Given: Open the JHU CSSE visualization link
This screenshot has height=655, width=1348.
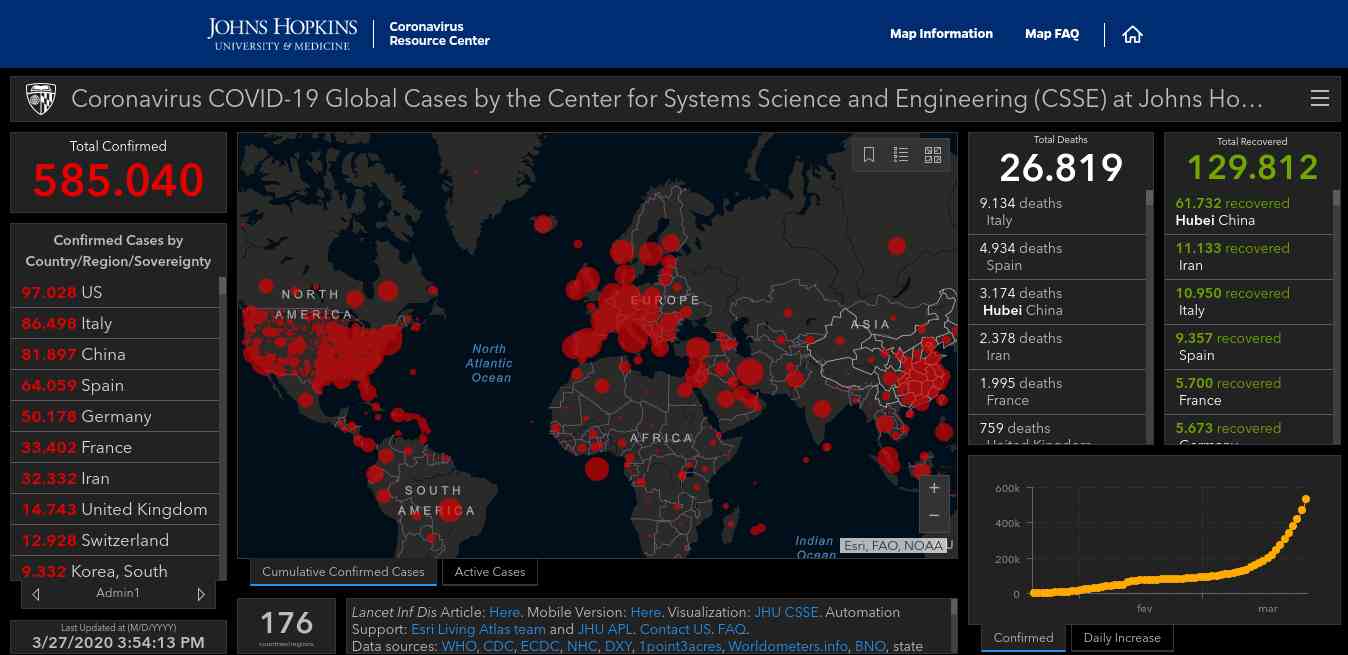Looking at the screenshot, I should pyautogui.click(x=787, y=612).
